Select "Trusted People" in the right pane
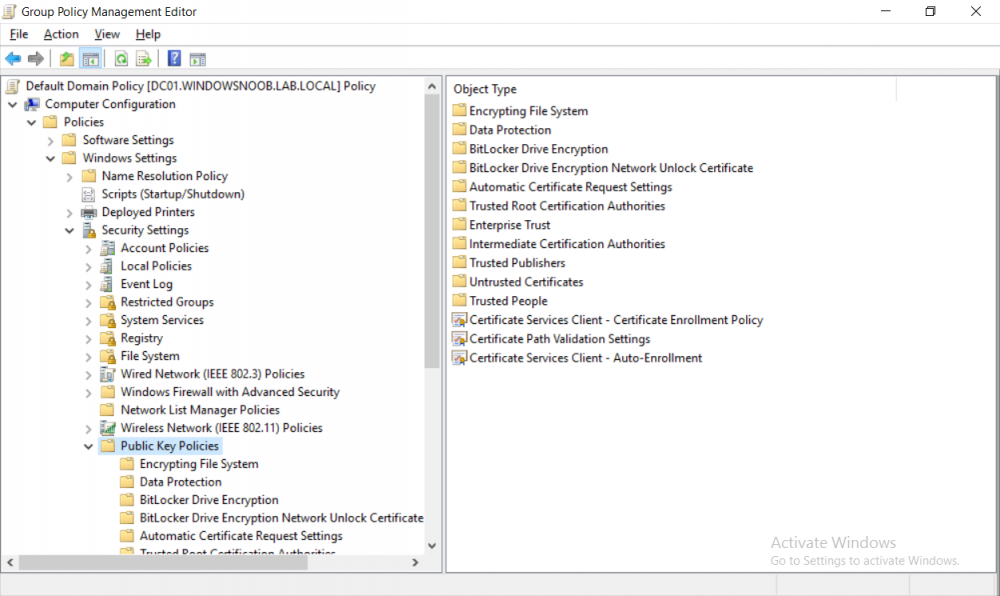The image size is (1000, 596). 508,301
